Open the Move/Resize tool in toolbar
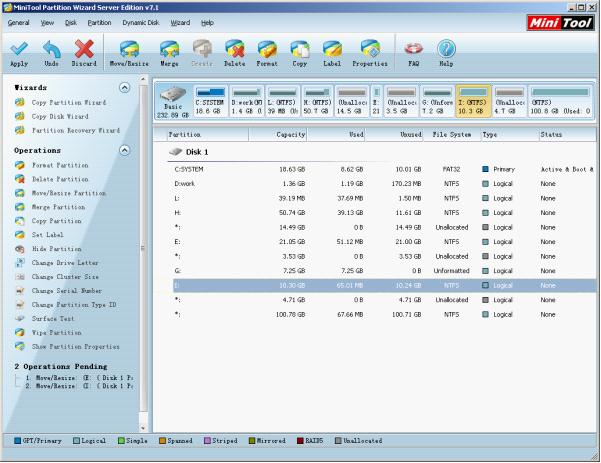This screenshot has height=463, width=601. coord(129,54)
